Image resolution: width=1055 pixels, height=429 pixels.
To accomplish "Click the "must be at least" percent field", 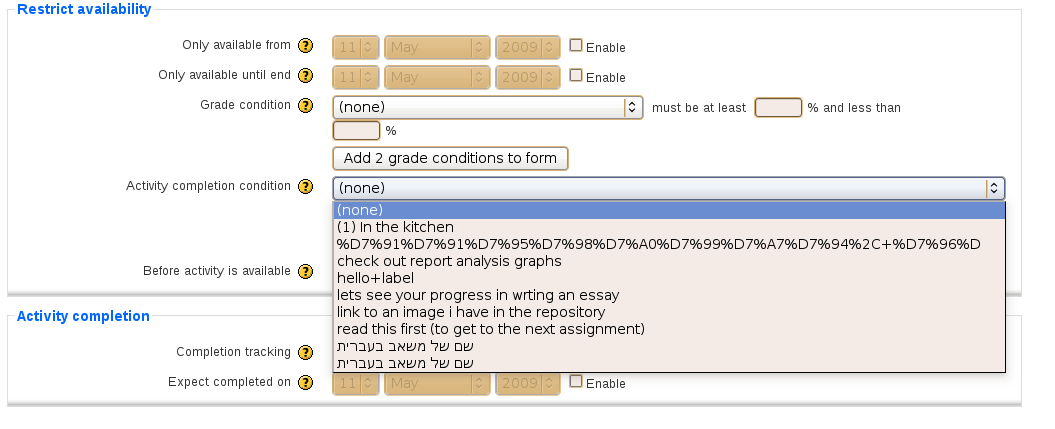I will (x=778, y=108).
